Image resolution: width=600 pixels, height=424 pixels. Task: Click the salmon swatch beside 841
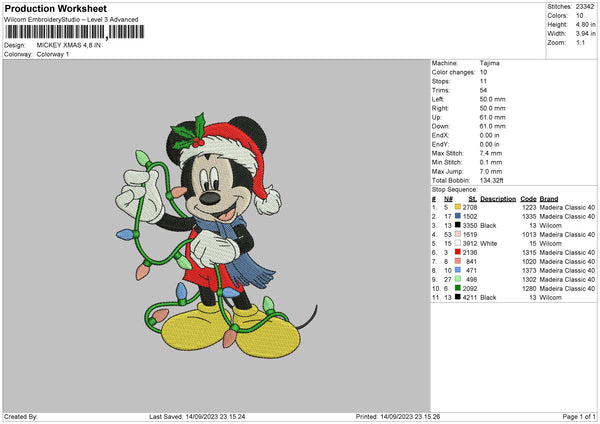click(x=457, y=261)
